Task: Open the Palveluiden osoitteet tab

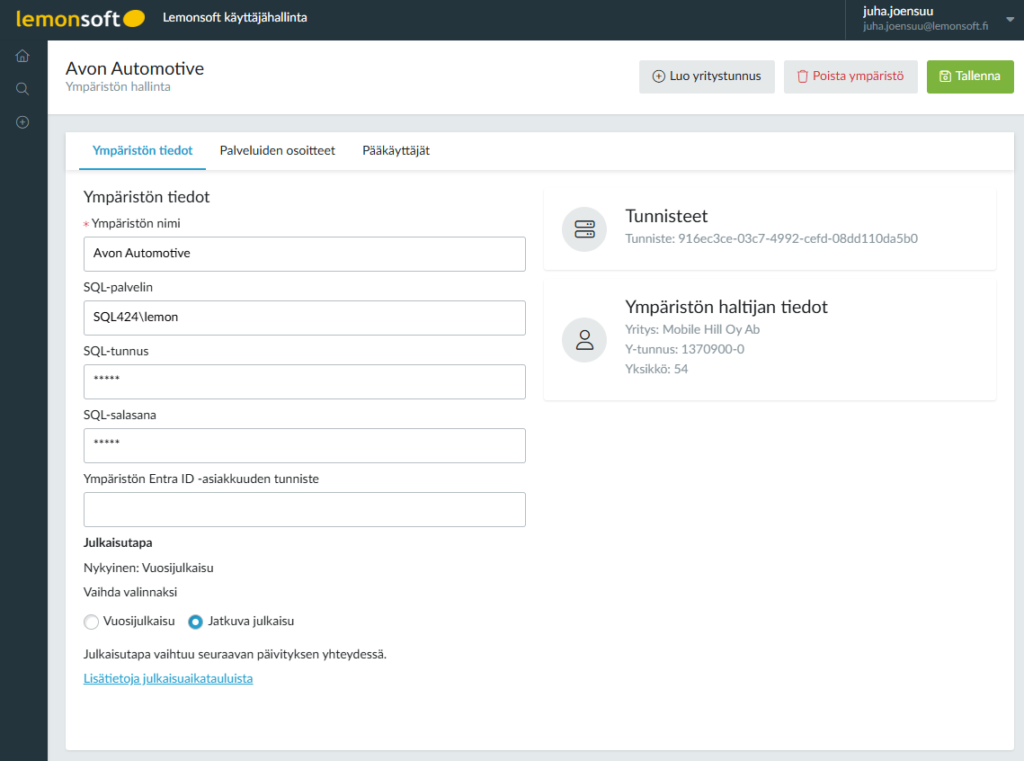Action: pos(277,150)
